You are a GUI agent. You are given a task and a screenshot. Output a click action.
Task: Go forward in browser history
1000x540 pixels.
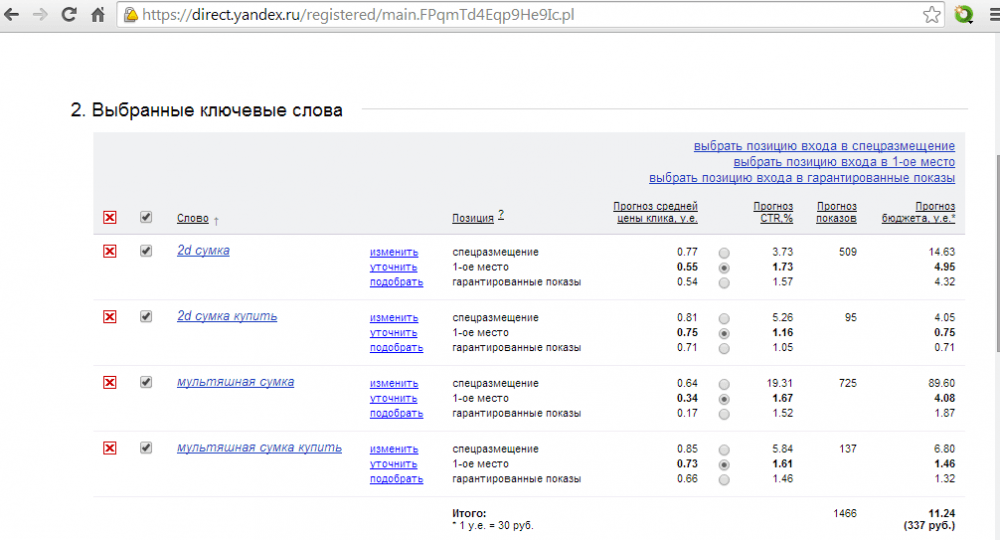tap(40, 15)
